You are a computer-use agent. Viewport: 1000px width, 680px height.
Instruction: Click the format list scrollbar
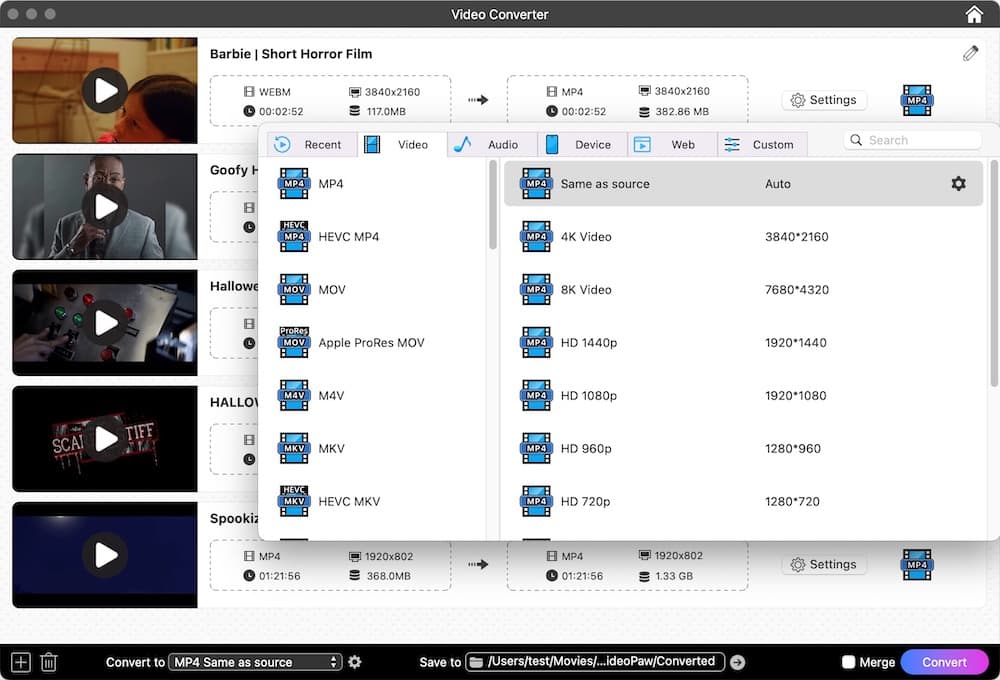point(493,205)
